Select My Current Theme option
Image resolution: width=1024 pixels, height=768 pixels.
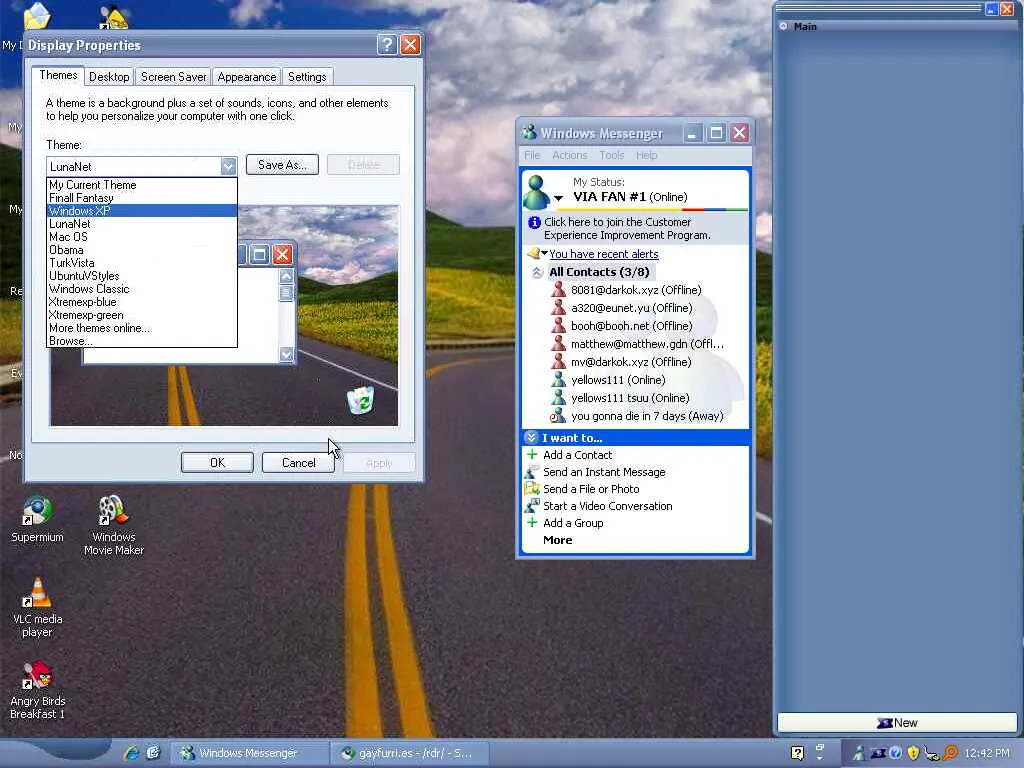click(x=142, y=185)
